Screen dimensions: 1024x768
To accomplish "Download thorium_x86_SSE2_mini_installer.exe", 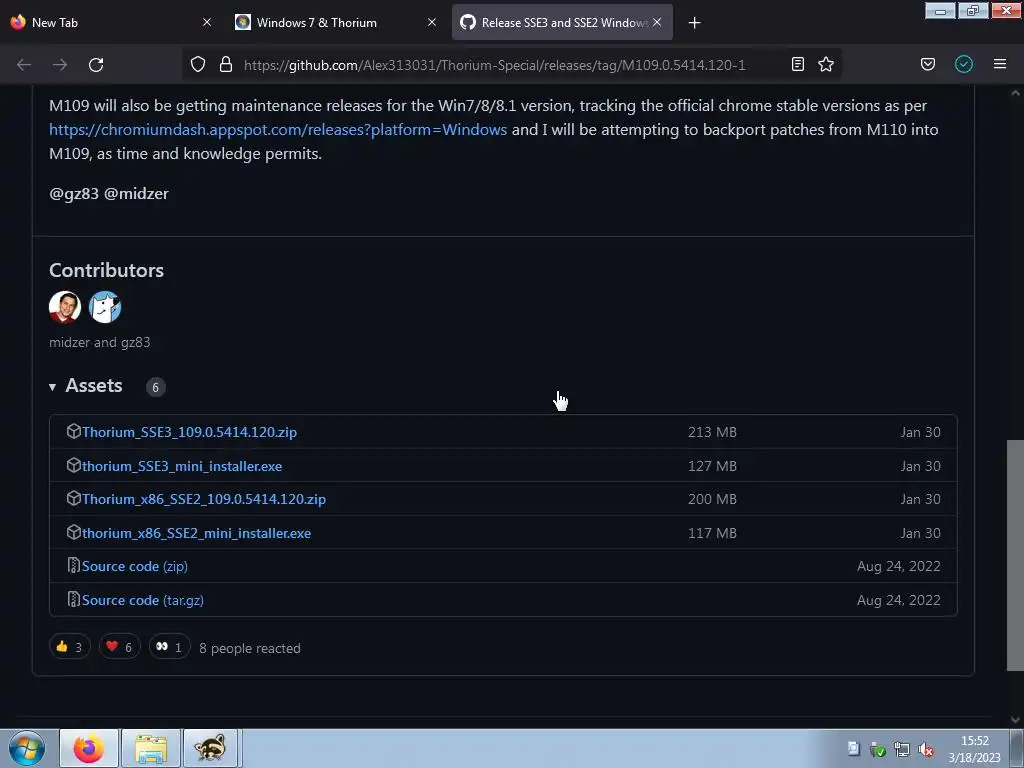I will (x=197, y=533).
